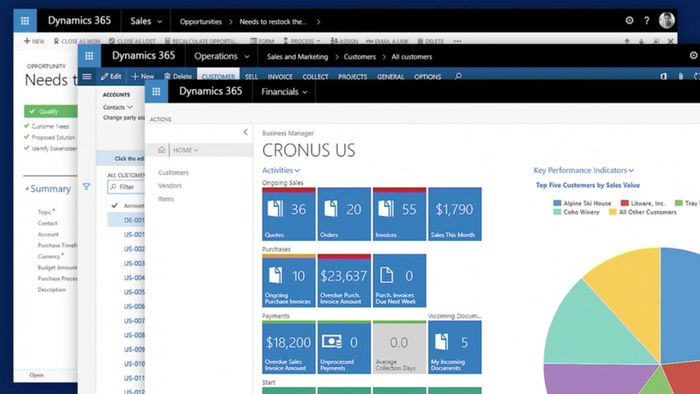Click more options ellipsis in Sales toolbar
Viewport: 700px width, 394px height.
pyautogui.click(x=457, y=41)
